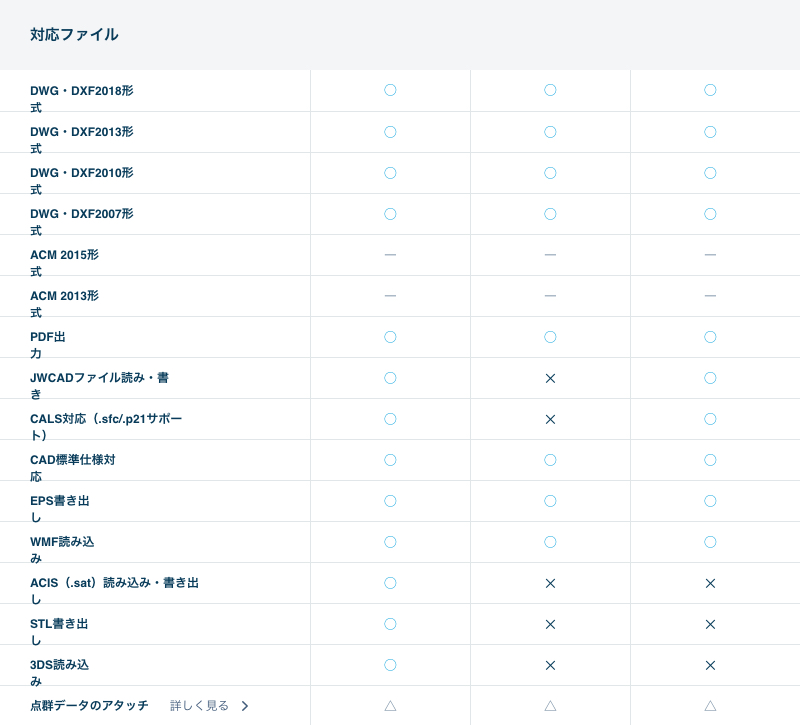Screen dimensions: 800x725
Task: Click the 点群データのアタッチ row label
Action: coord(89,706)
